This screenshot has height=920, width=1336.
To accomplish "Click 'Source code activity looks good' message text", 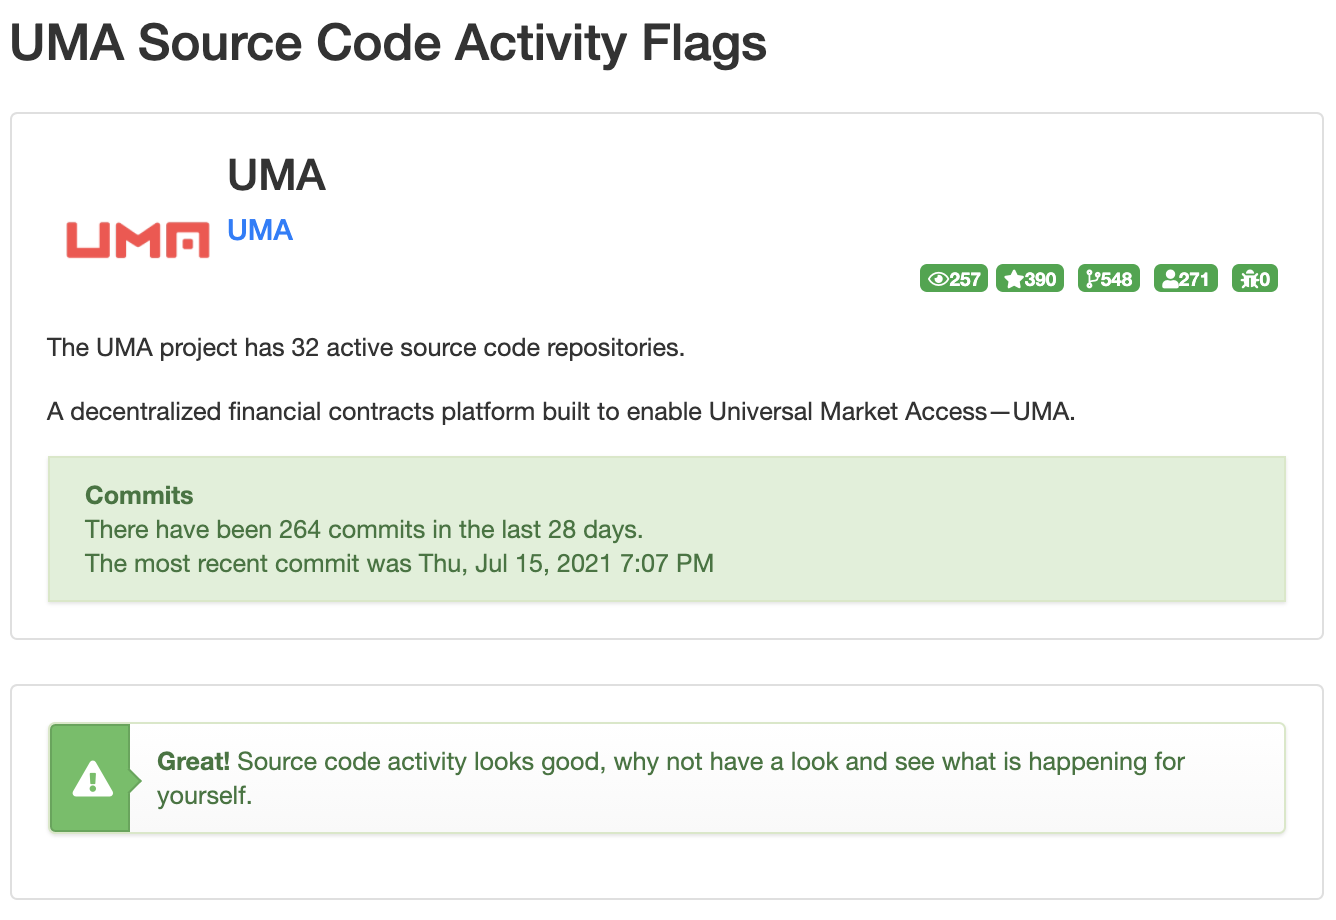I will click(x=420, y=761).
